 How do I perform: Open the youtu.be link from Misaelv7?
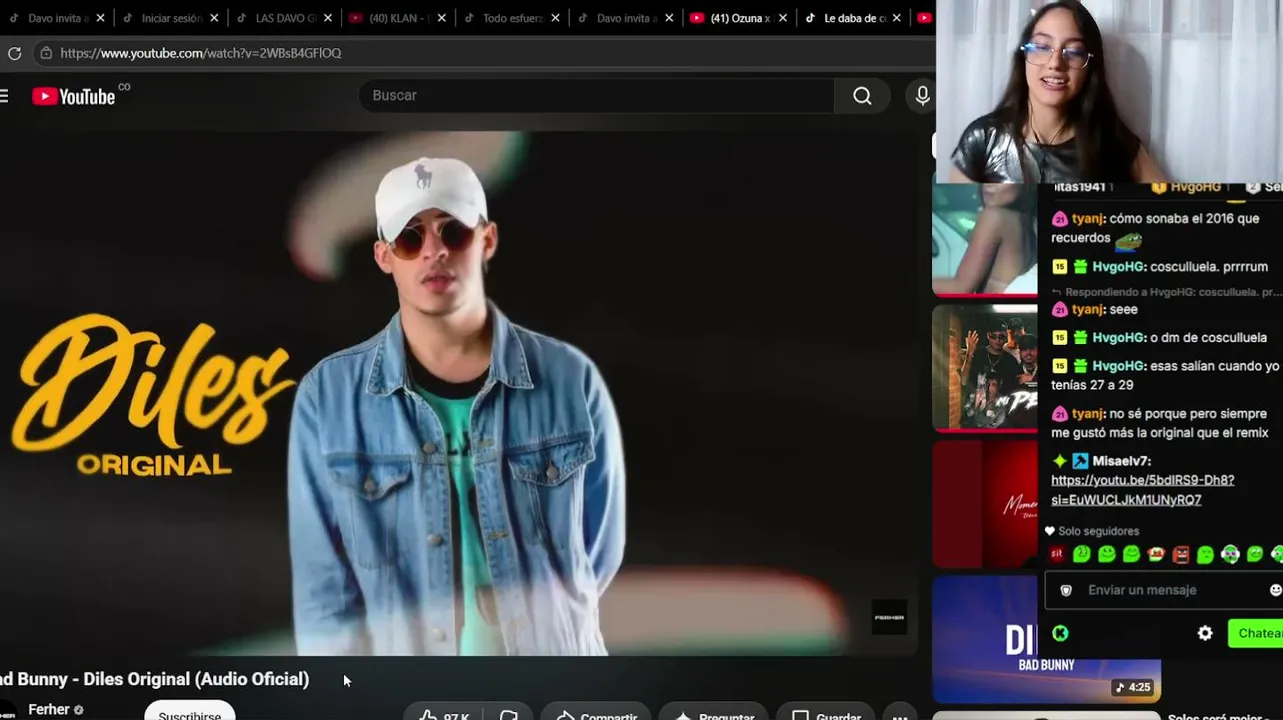[x=1142, y=490]
